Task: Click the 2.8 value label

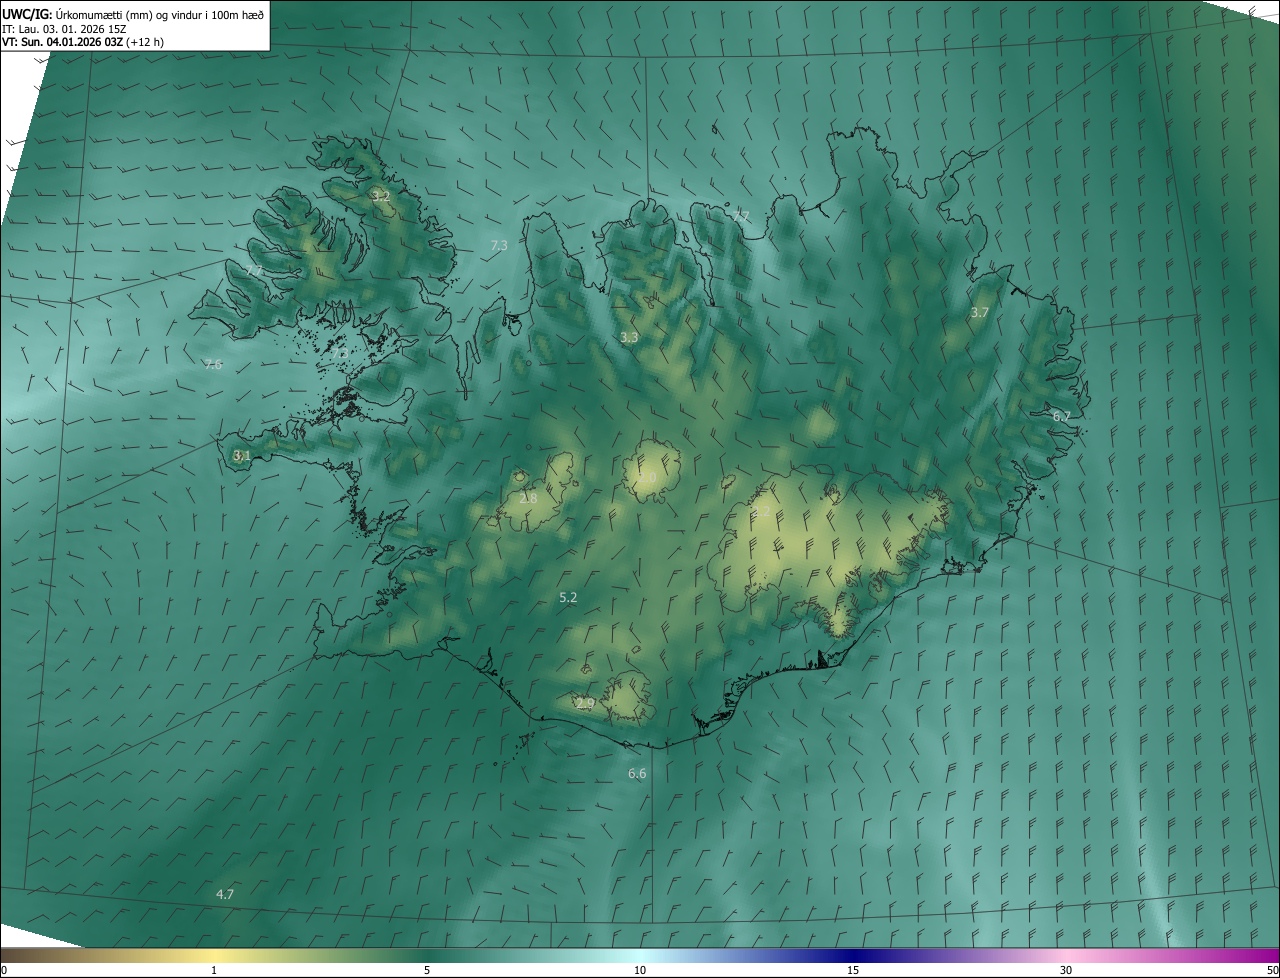Action: coord(528,498)
